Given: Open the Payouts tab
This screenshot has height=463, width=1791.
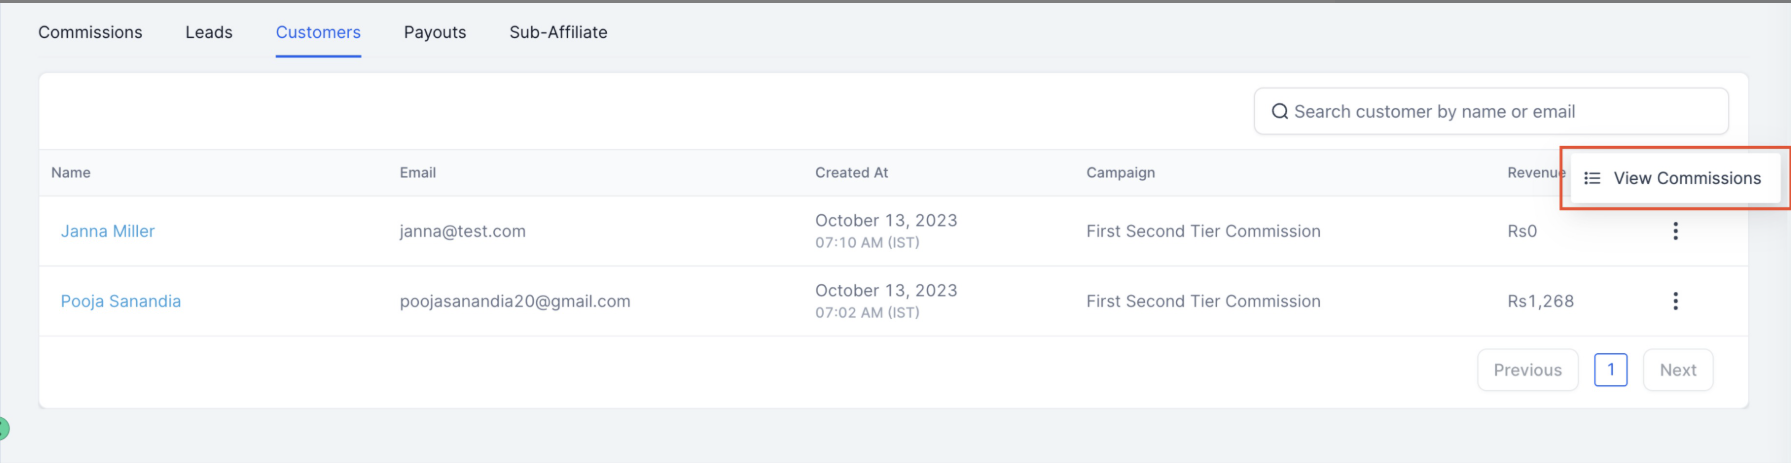Looking at the screenshot, I should click(x=435, y=32).
